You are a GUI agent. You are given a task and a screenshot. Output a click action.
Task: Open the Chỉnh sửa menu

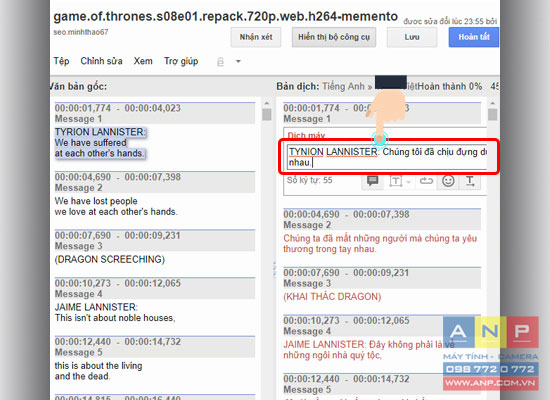click(x=101, y=61)
